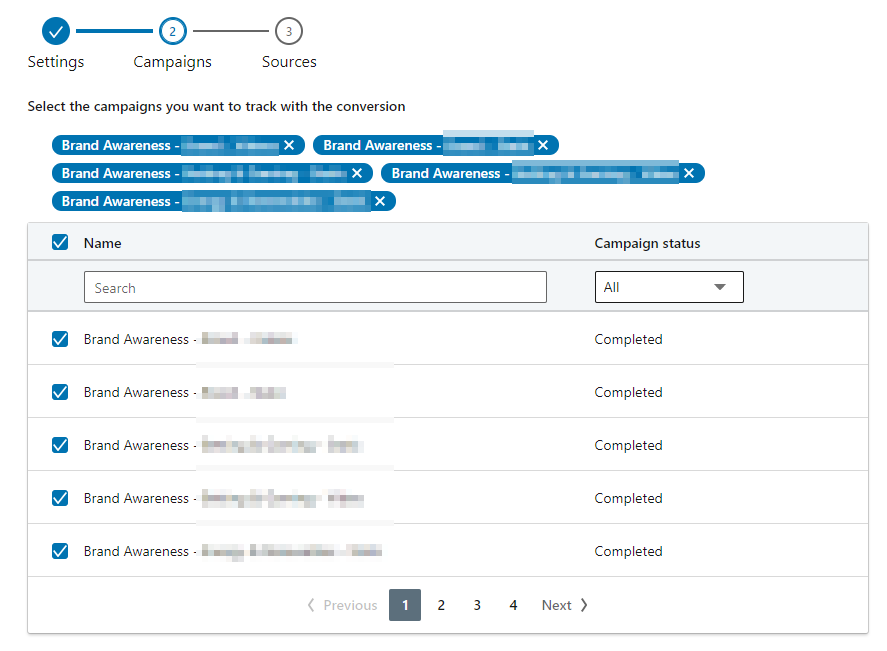Select the step 2 Campaigns circle
887x651 pixels.
coord(173,31)
